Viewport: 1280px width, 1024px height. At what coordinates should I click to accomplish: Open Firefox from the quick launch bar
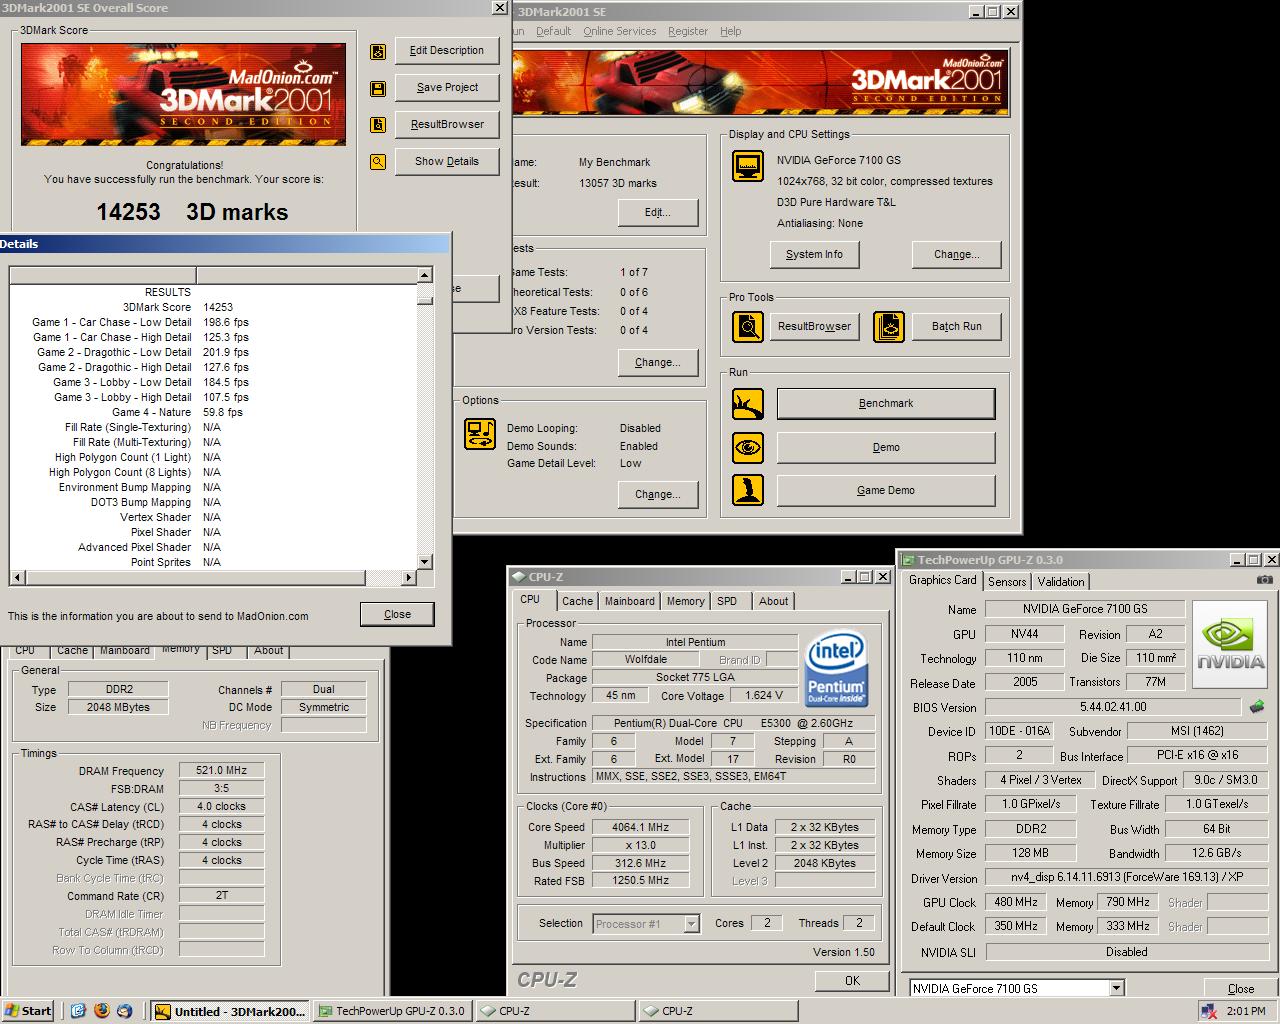coord(101,1011)
